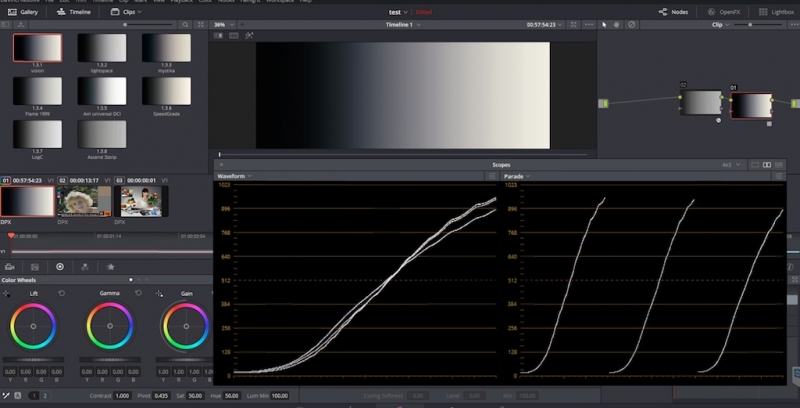Switch scopes to single view layout
The image size is (800, 408).
755,164
